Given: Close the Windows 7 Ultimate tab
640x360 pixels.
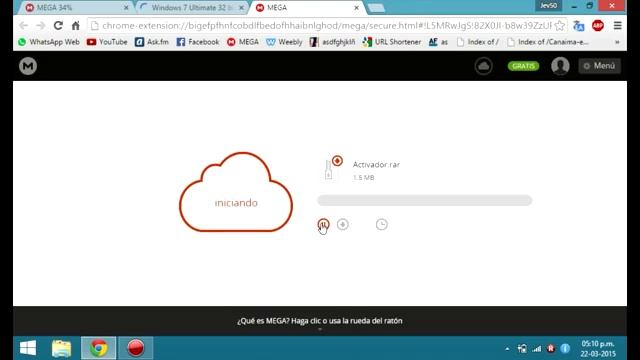Looking at the screenshot, I should (241, 8).
